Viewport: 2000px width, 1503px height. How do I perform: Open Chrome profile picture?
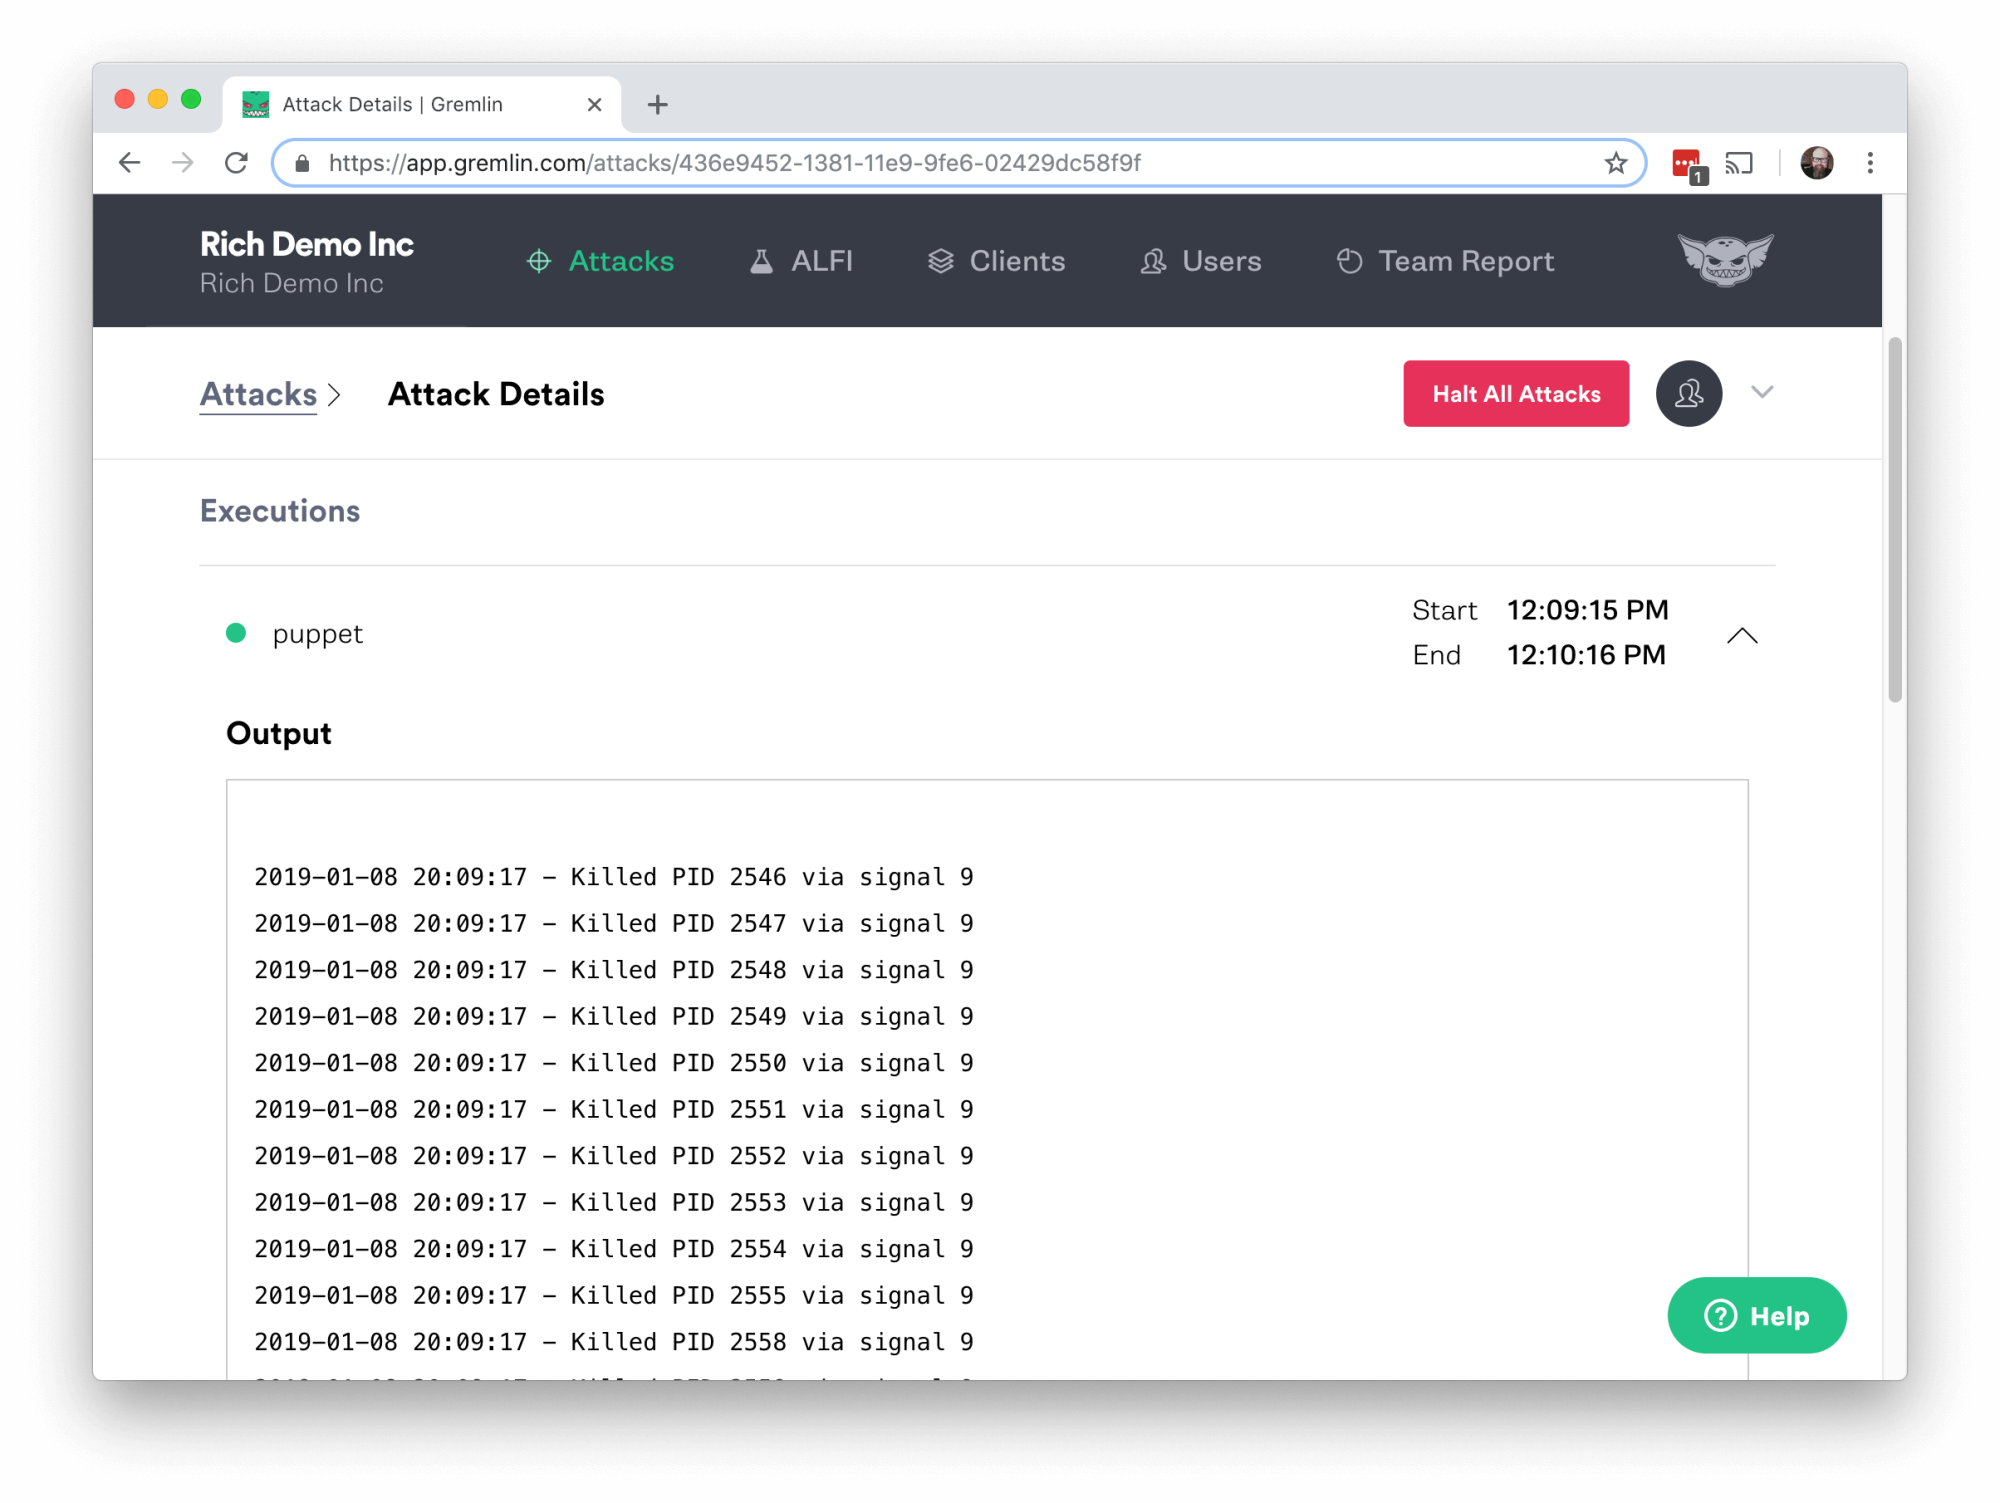pos(1816,163)
